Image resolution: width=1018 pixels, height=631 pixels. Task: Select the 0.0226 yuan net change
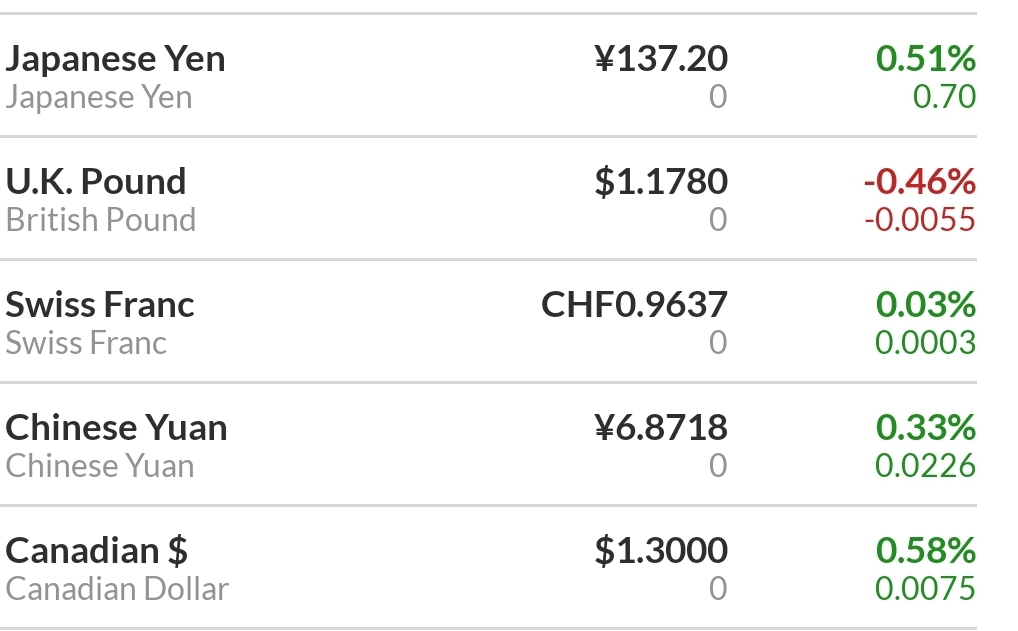(x=925, y=465)
